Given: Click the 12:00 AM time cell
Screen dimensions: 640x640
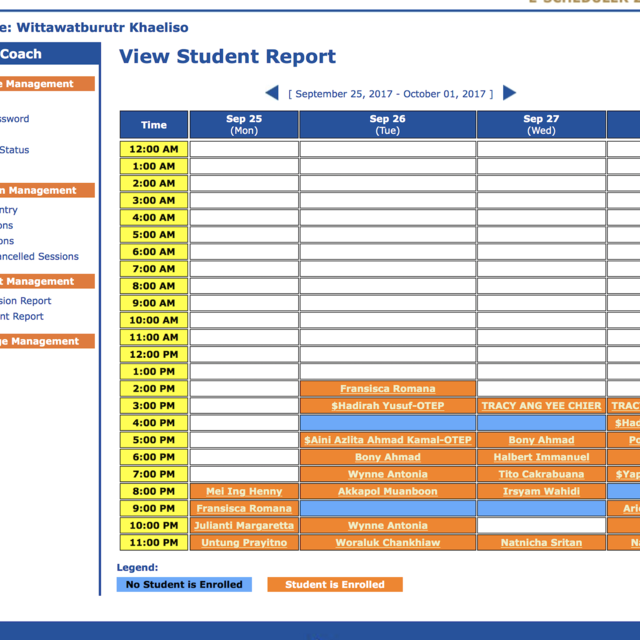Looking at the screenshot, I should 154,149.
